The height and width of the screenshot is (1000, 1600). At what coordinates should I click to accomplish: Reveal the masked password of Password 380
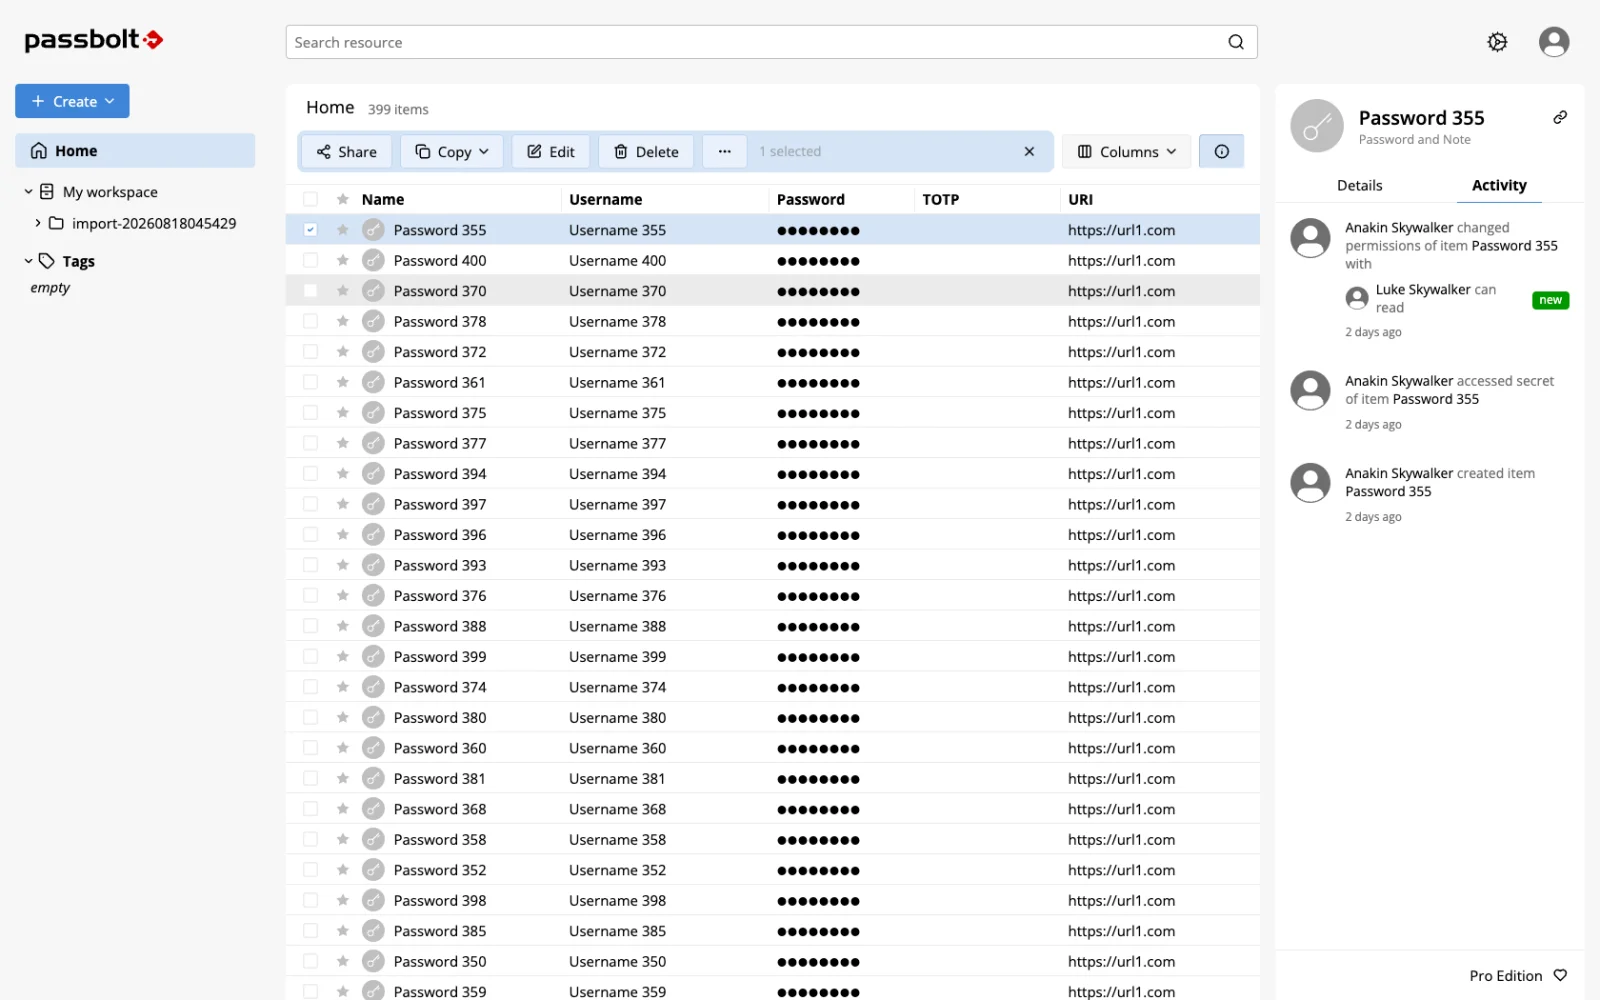click(x=818, y=718)
